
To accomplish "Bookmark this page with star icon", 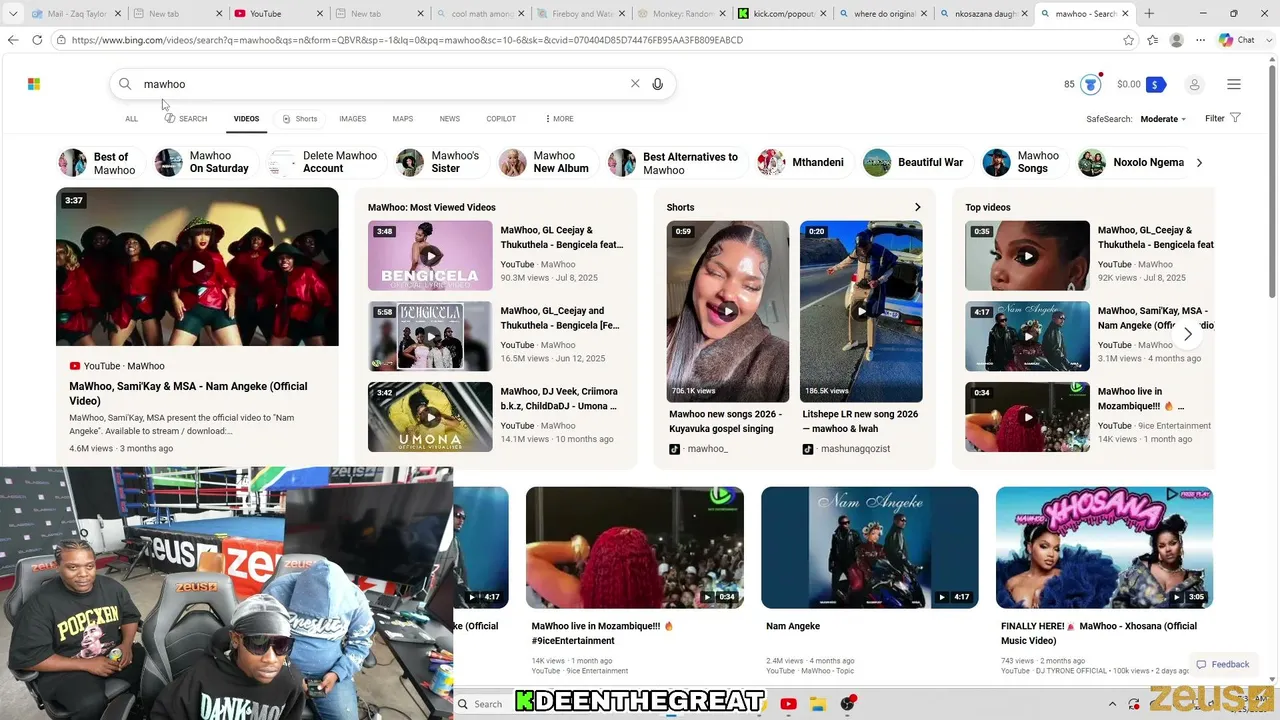I will (1129, 40).
